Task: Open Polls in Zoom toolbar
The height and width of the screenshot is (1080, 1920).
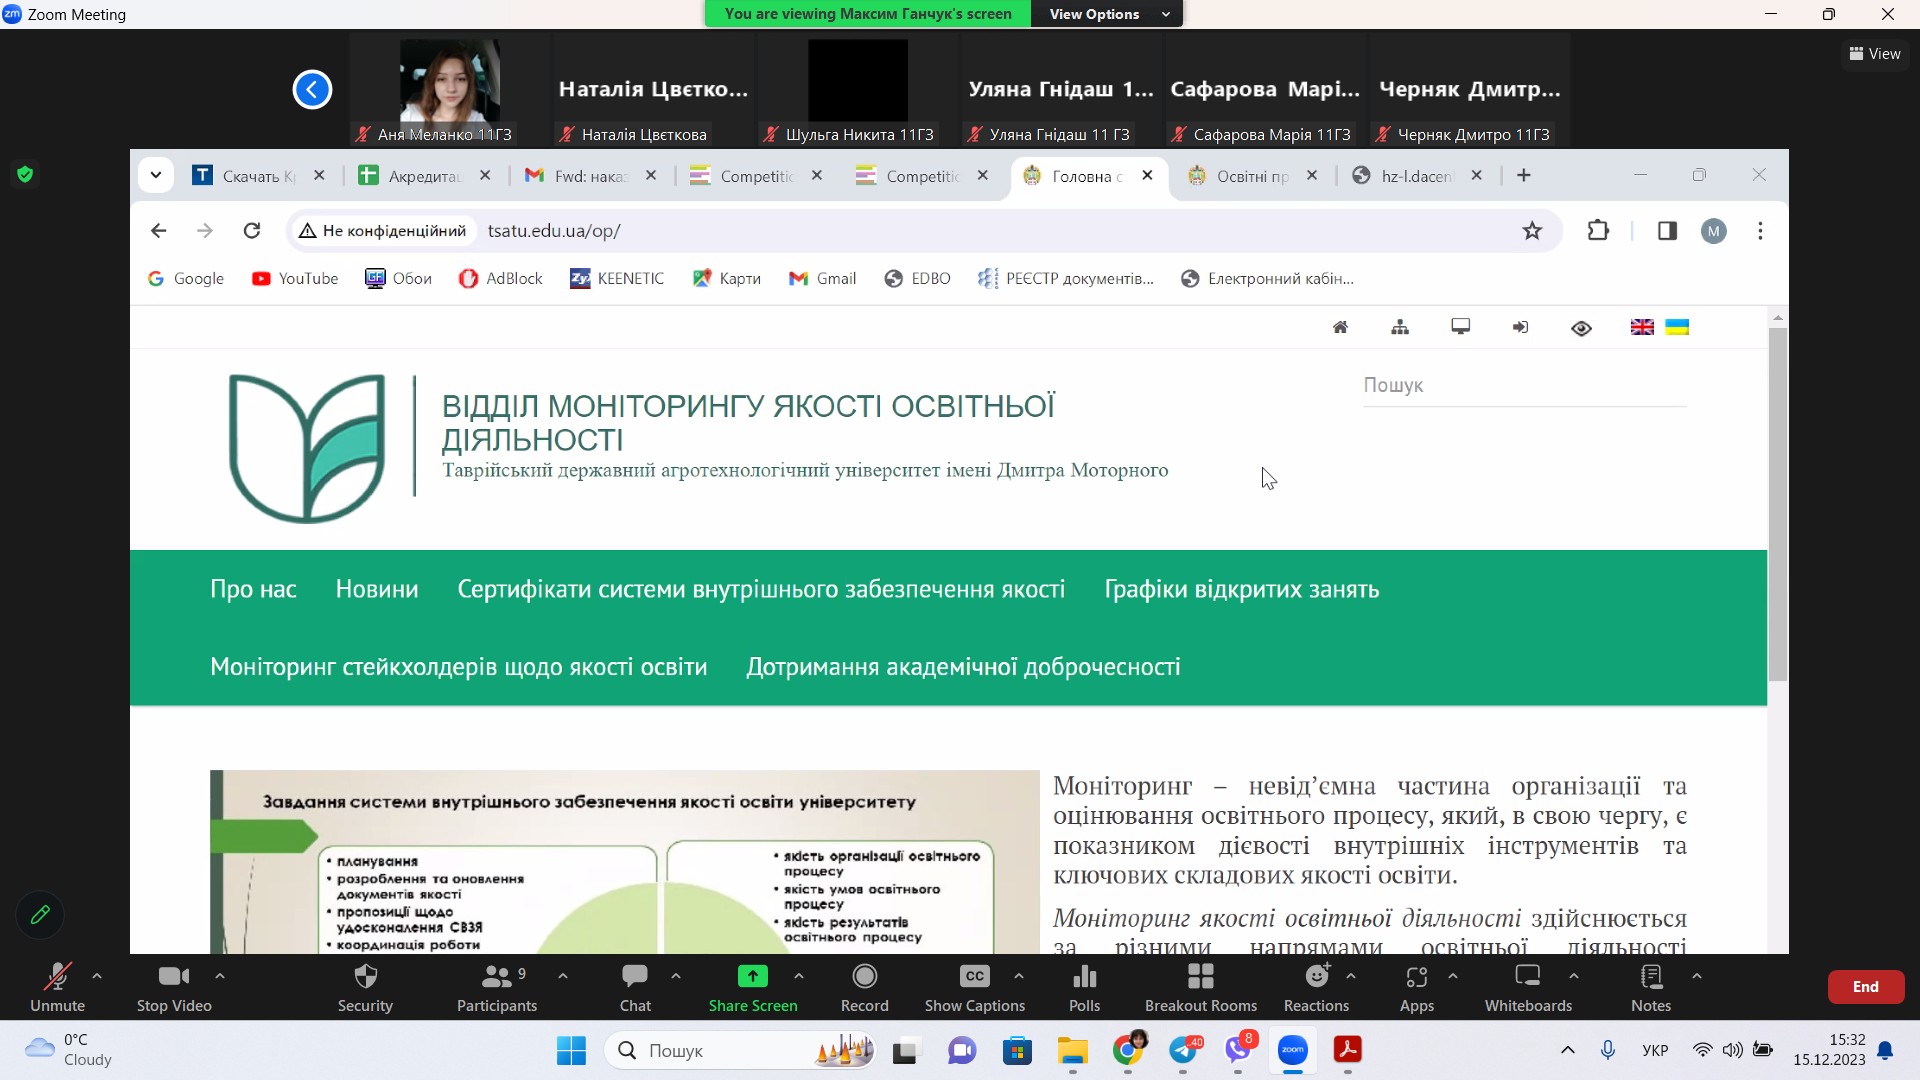Action: coord(1084,986)
